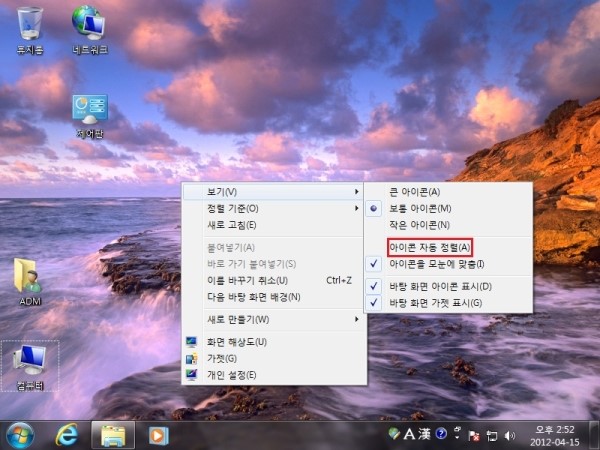Click the taskbar clock showing 오후 2:52

coord(555,434)
